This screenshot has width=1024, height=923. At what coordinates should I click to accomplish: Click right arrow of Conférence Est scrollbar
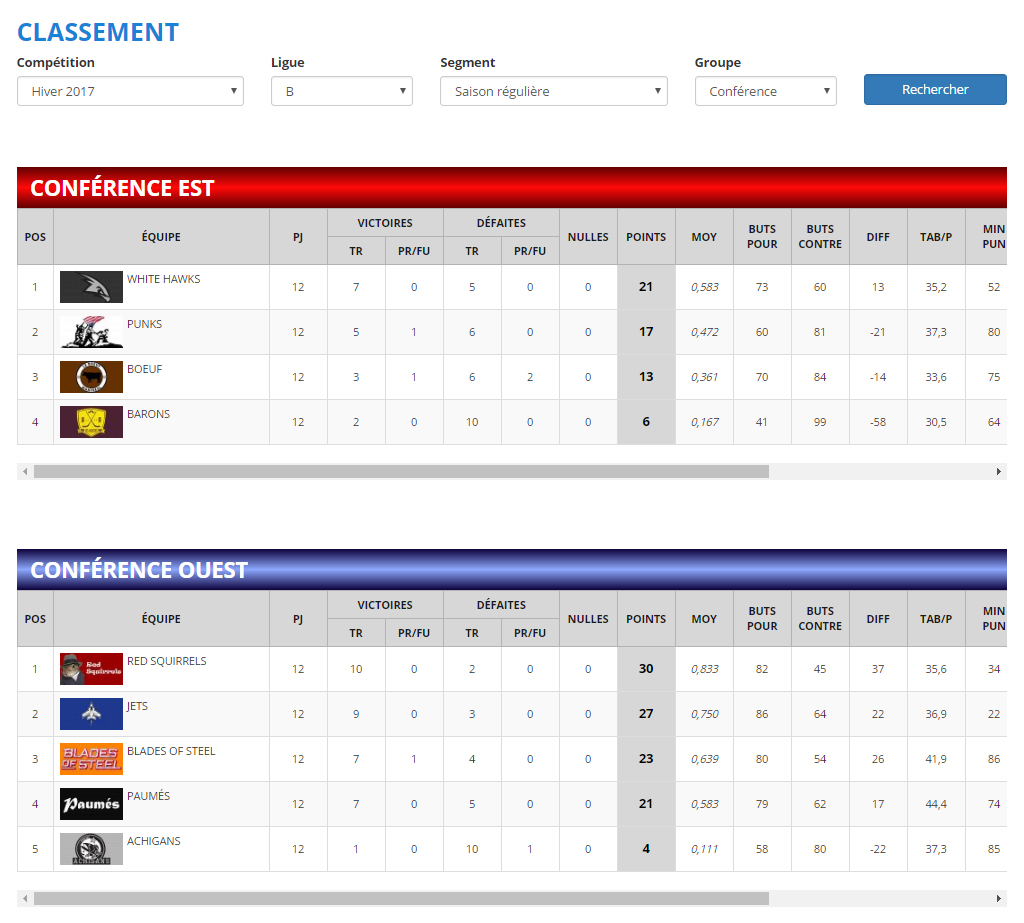click(x=998, y=471)
